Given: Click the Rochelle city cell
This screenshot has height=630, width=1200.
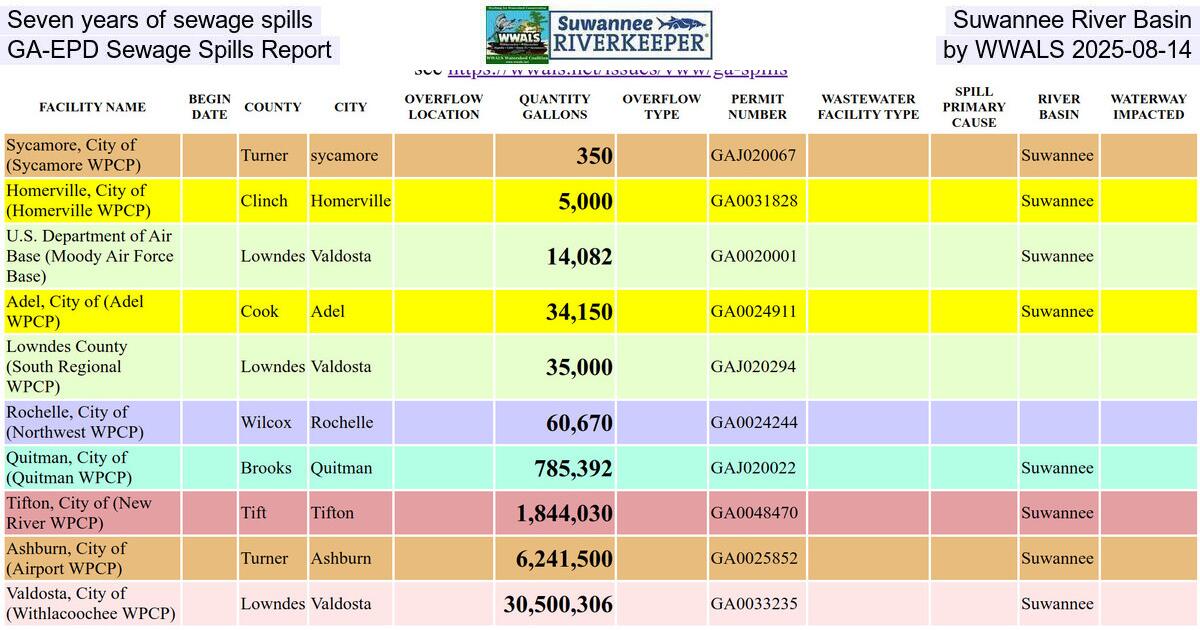Looking at the screenshot, I should [350, 422].
